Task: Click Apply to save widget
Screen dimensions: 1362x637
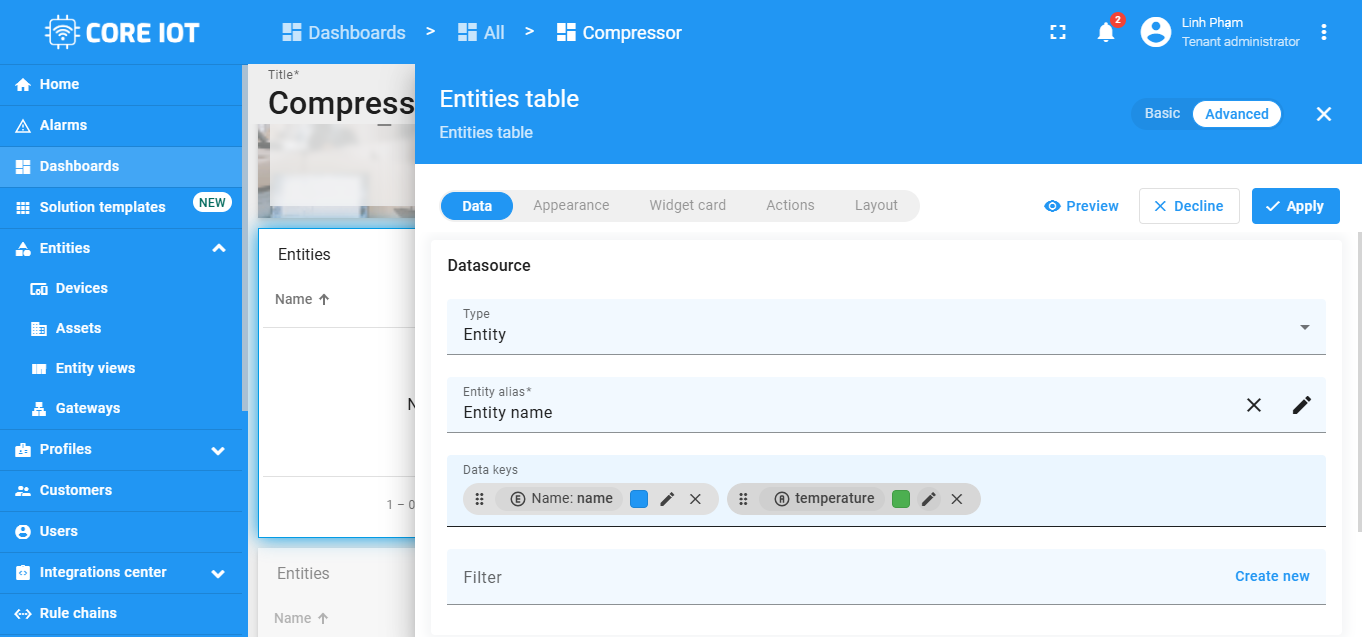Action: pyautogui.click(x=1296, y=206)
